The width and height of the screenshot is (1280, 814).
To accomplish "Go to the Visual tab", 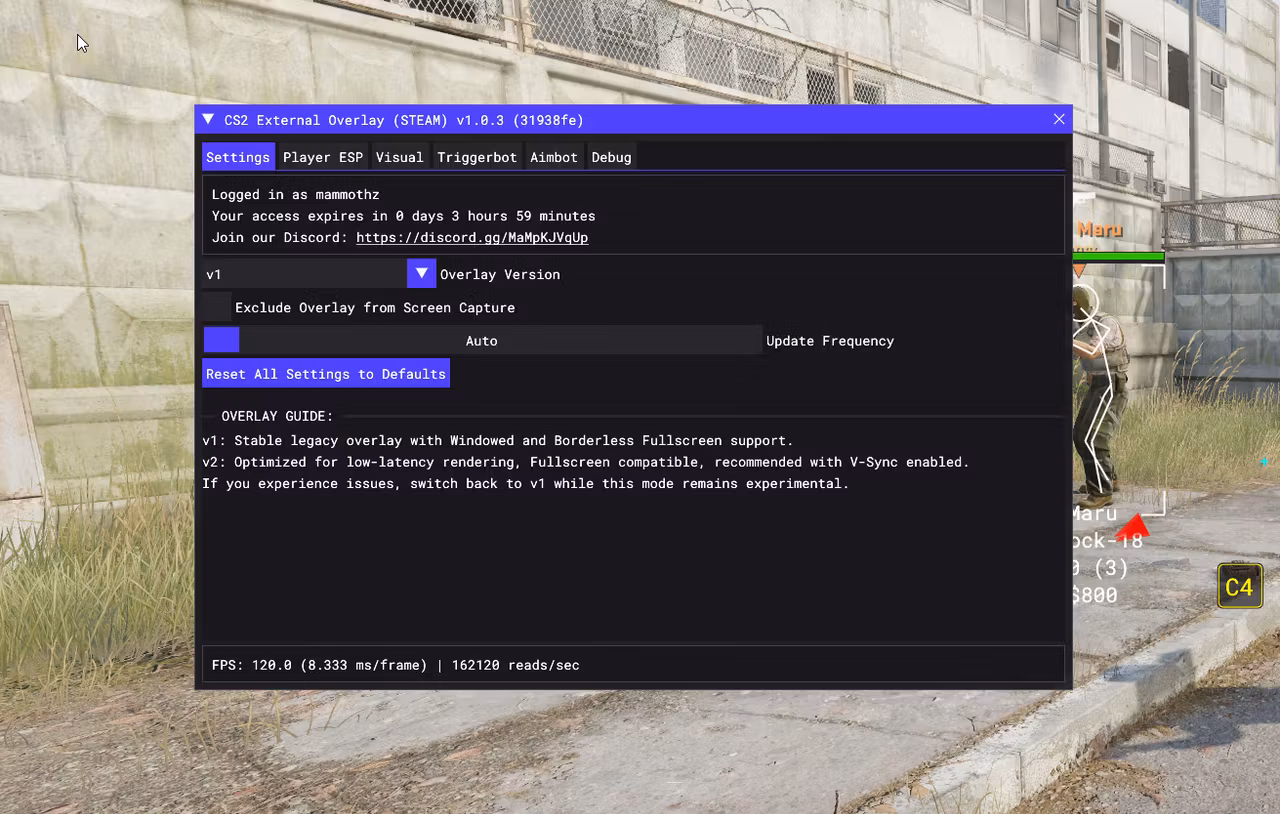I will [400, 157].
